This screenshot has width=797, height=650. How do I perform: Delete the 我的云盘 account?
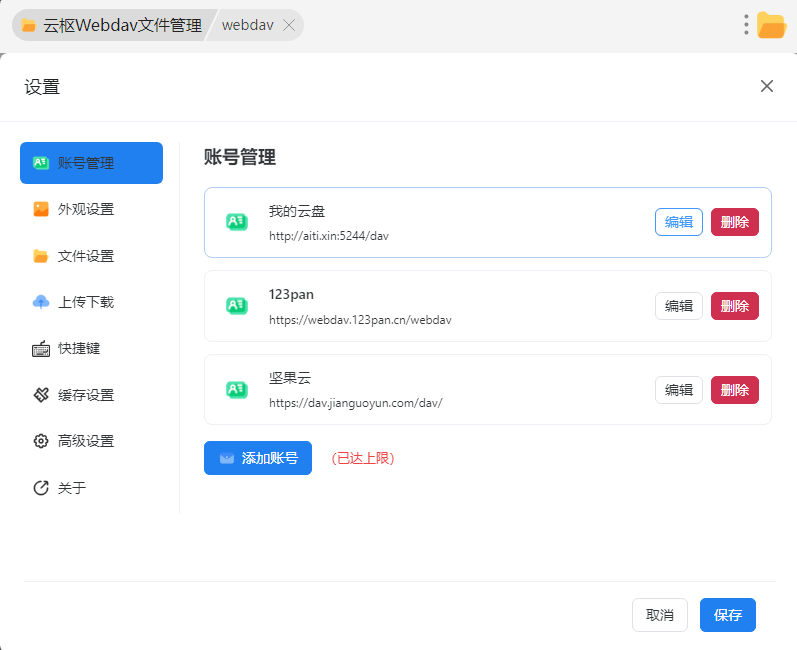click(x=734, y=222)
